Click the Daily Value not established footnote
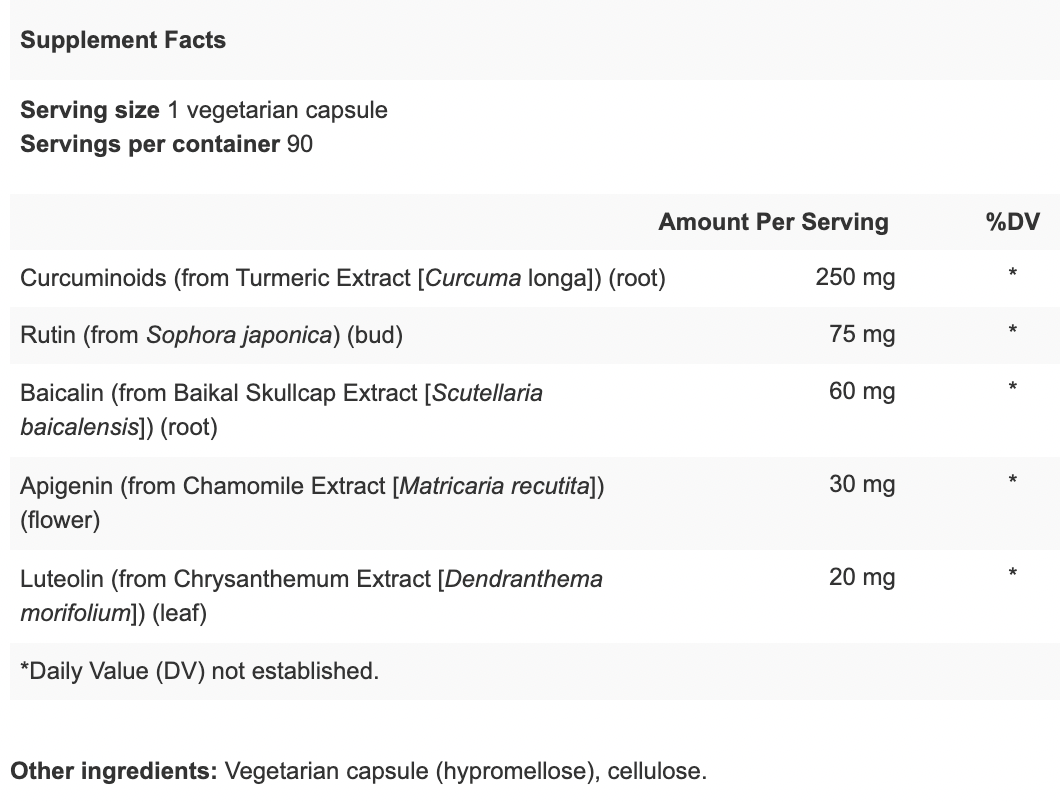1060x802 pixels. click(199, 671)
